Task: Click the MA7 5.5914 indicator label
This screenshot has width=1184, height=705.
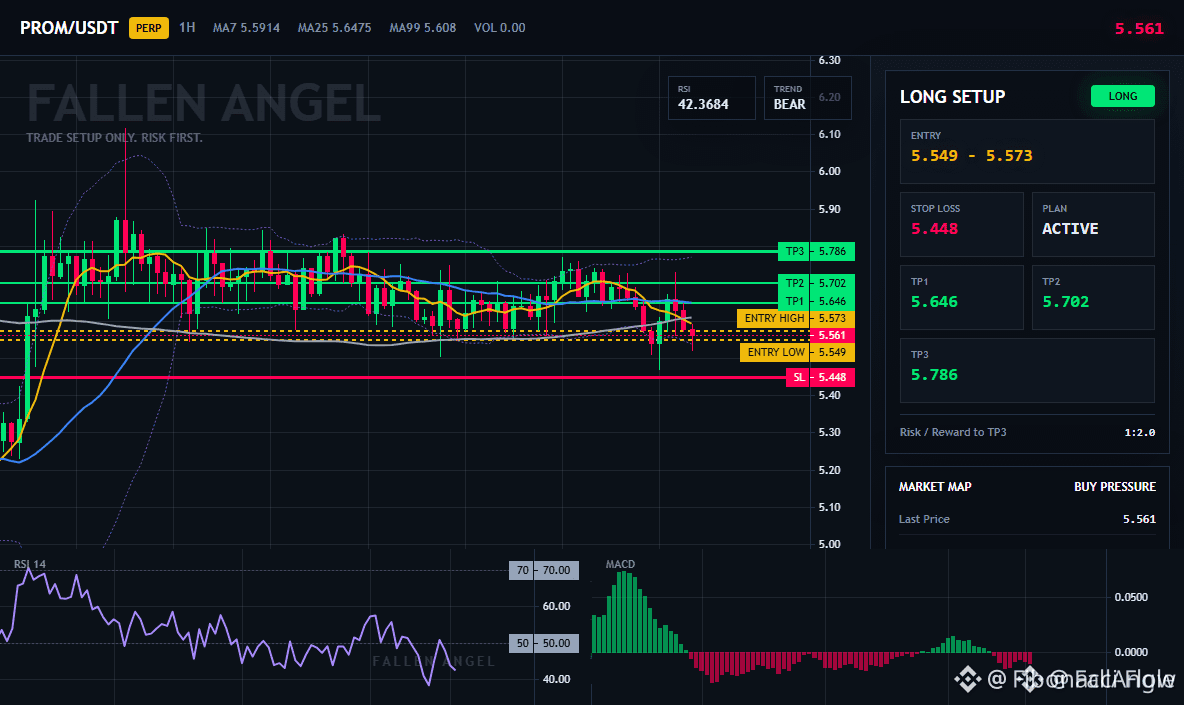Action: click(x=246, y=28)
